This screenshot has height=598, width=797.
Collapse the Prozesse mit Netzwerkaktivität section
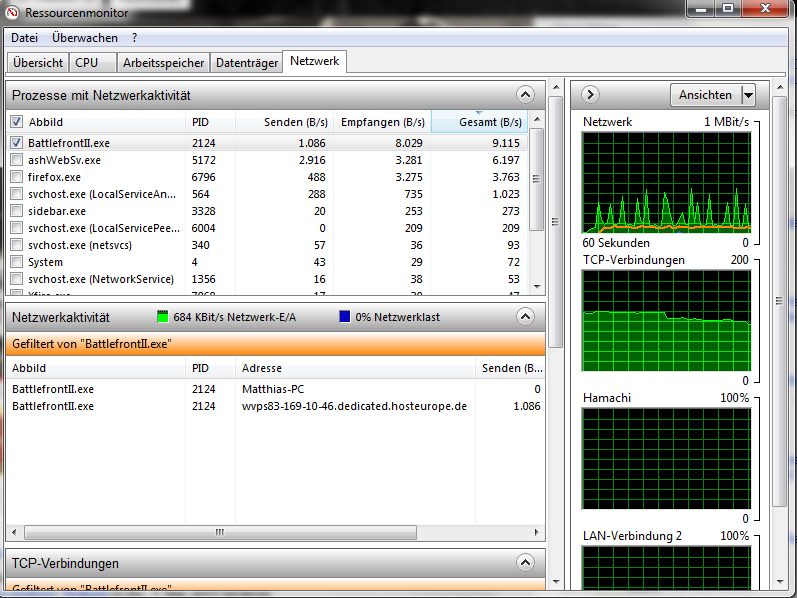click(x=525, y=95)
